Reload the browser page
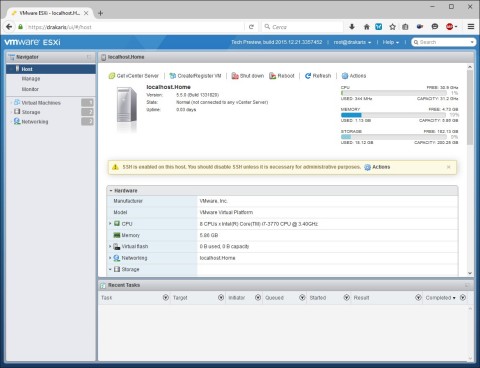This screenshot has height=368, width=480. coord(251,27)
